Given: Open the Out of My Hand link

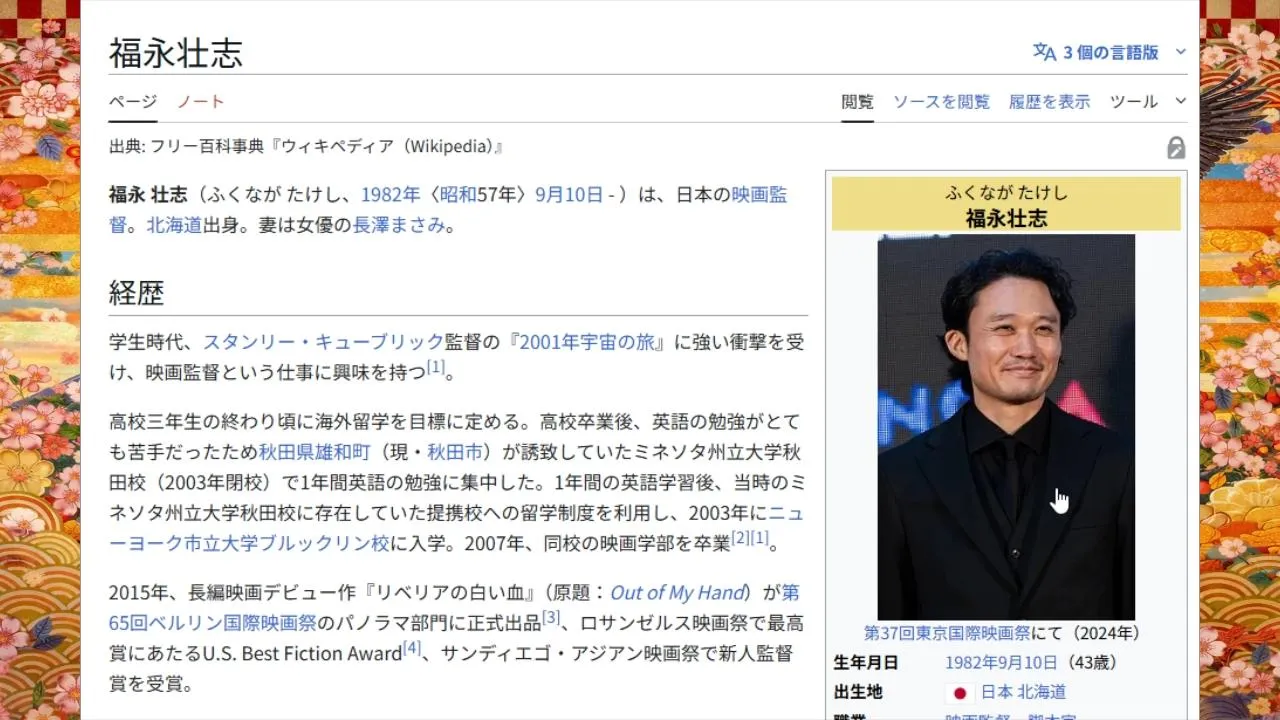Looking at the screenshot, I should point(677,593).
